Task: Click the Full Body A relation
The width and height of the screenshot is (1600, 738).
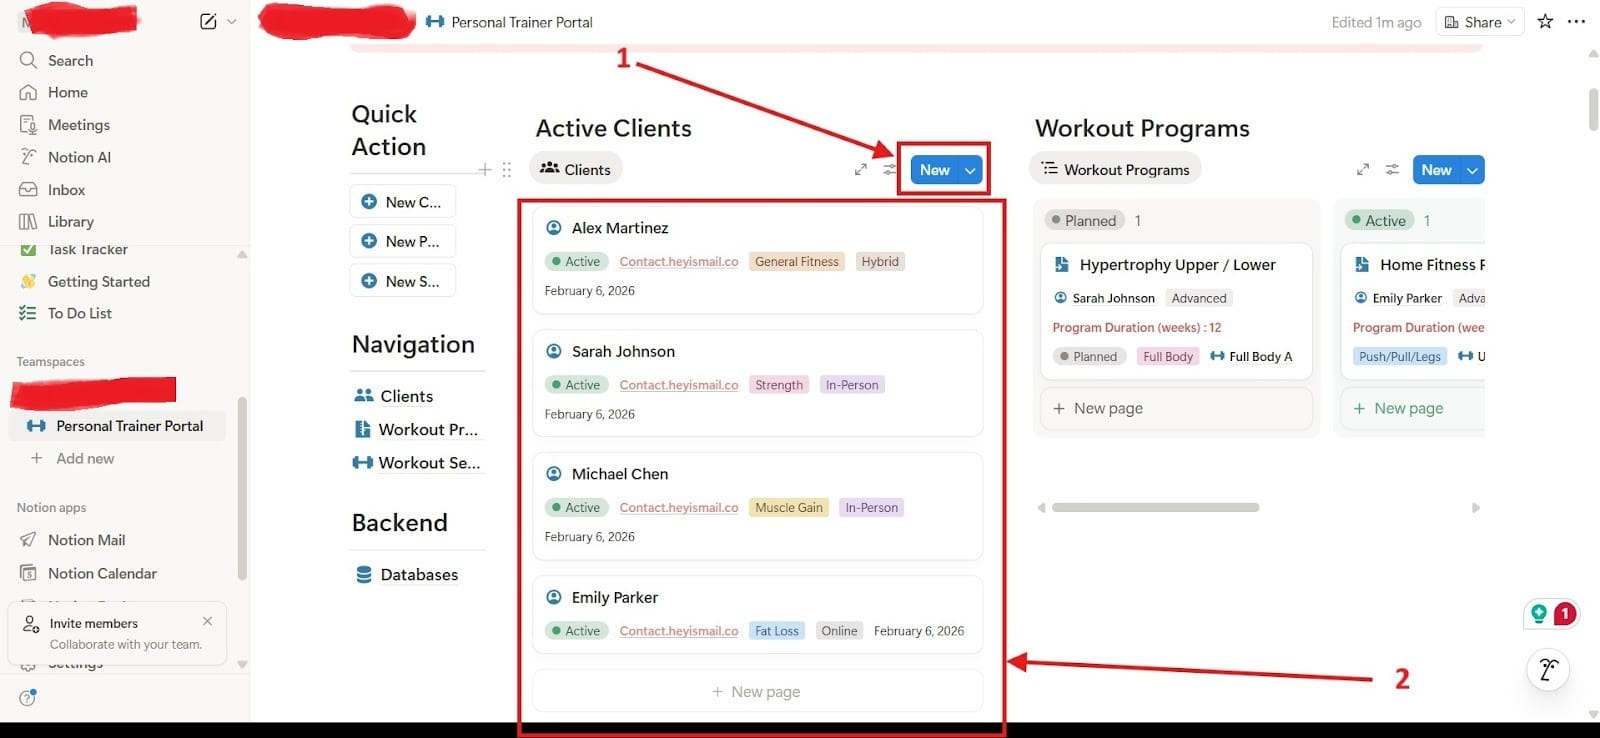Action: (1251, 357)
